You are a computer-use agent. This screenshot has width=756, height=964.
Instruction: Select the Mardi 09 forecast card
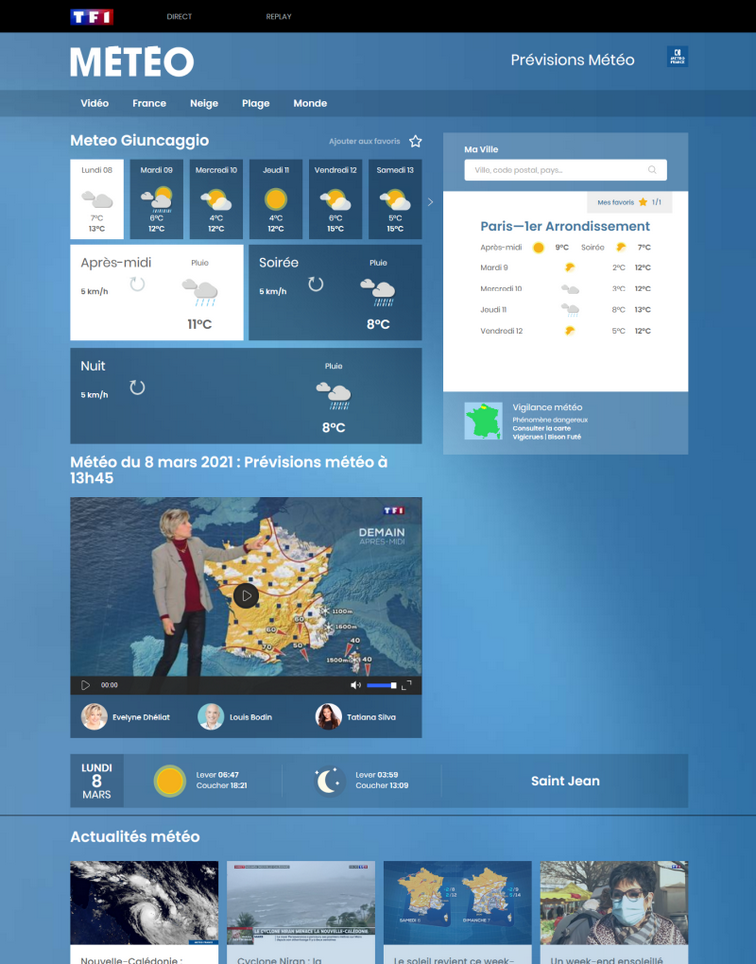point(156,199)
